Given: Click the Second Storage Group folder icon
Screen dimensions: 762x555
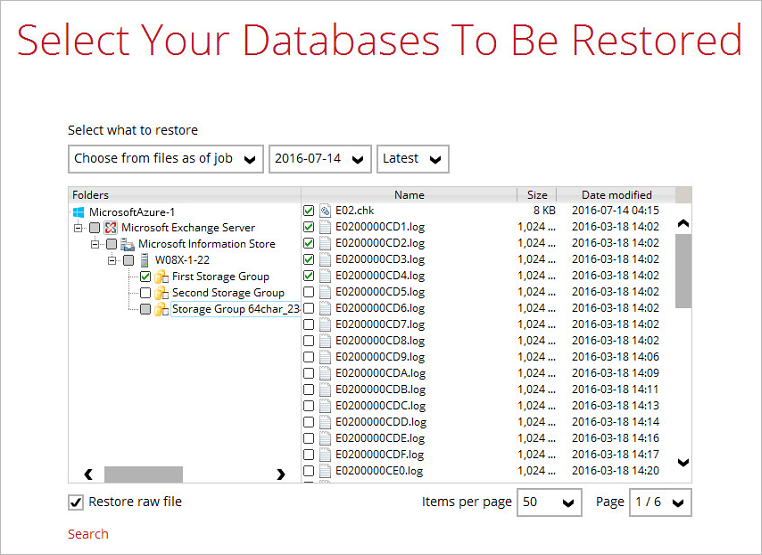Looking at the screenshot, I should 161,293.
